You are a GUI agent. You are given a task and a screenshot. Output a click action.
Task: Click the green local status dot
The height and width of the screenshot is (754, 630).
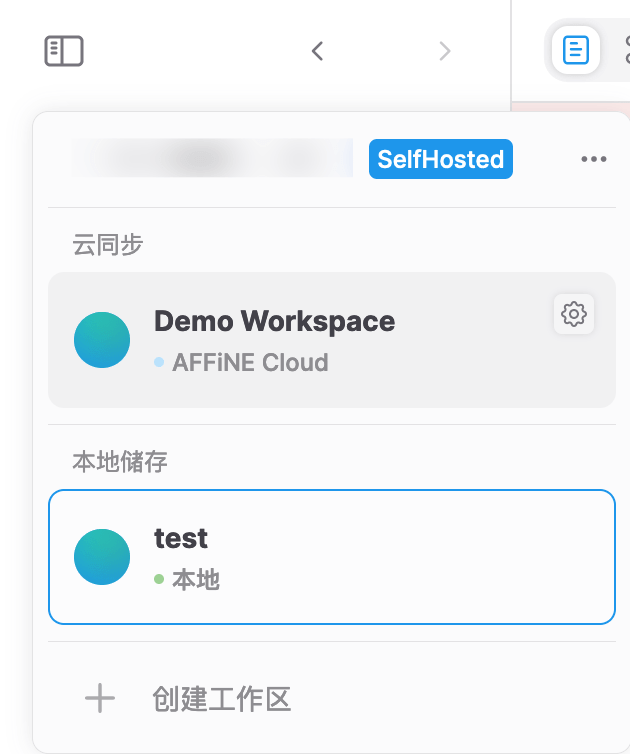coord(159,579)
